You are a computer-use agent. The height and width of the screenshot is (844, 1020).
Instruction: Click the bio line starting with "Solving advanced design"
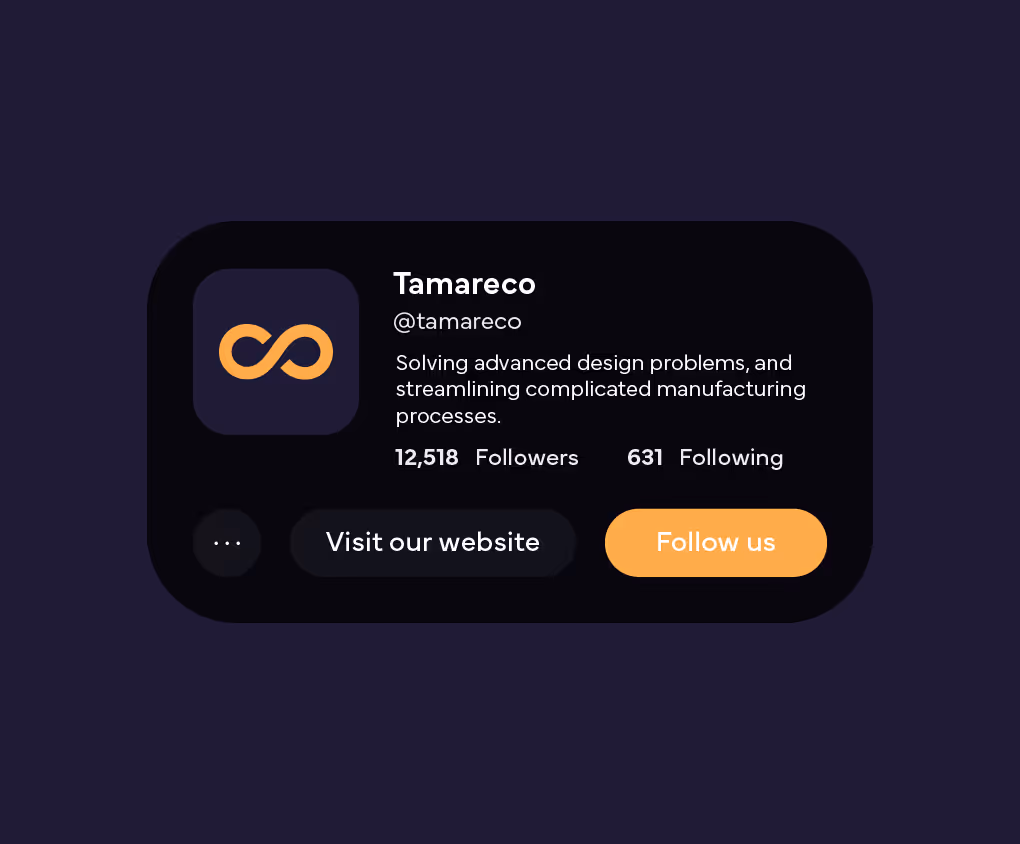point(594,363)
